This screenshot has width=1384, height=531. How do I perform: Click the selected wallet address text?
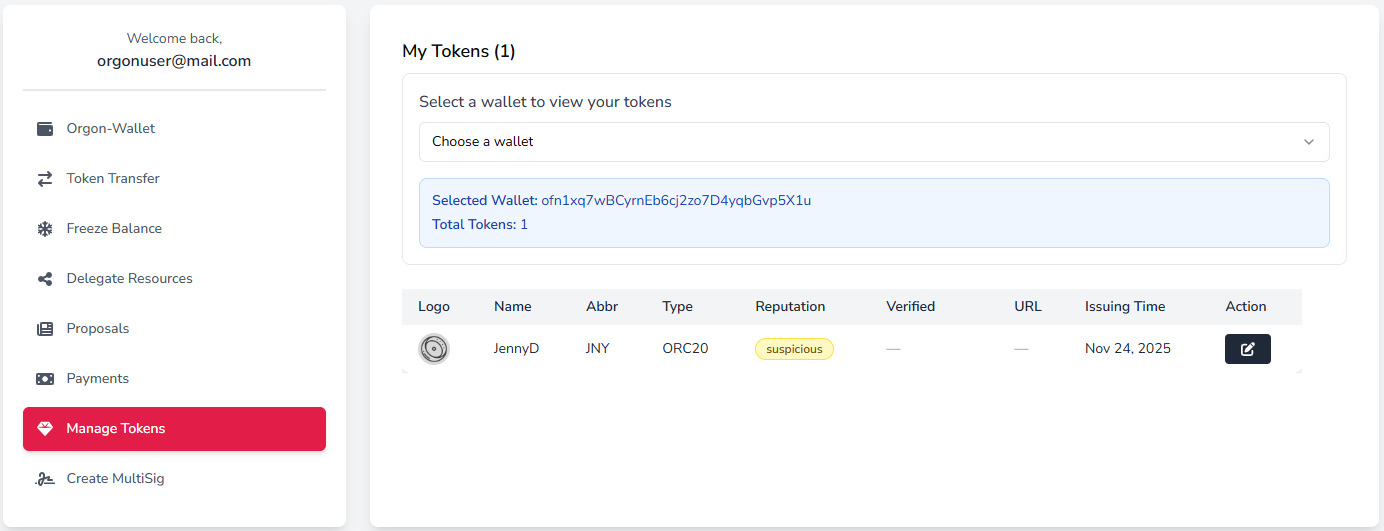pos(676,201)
